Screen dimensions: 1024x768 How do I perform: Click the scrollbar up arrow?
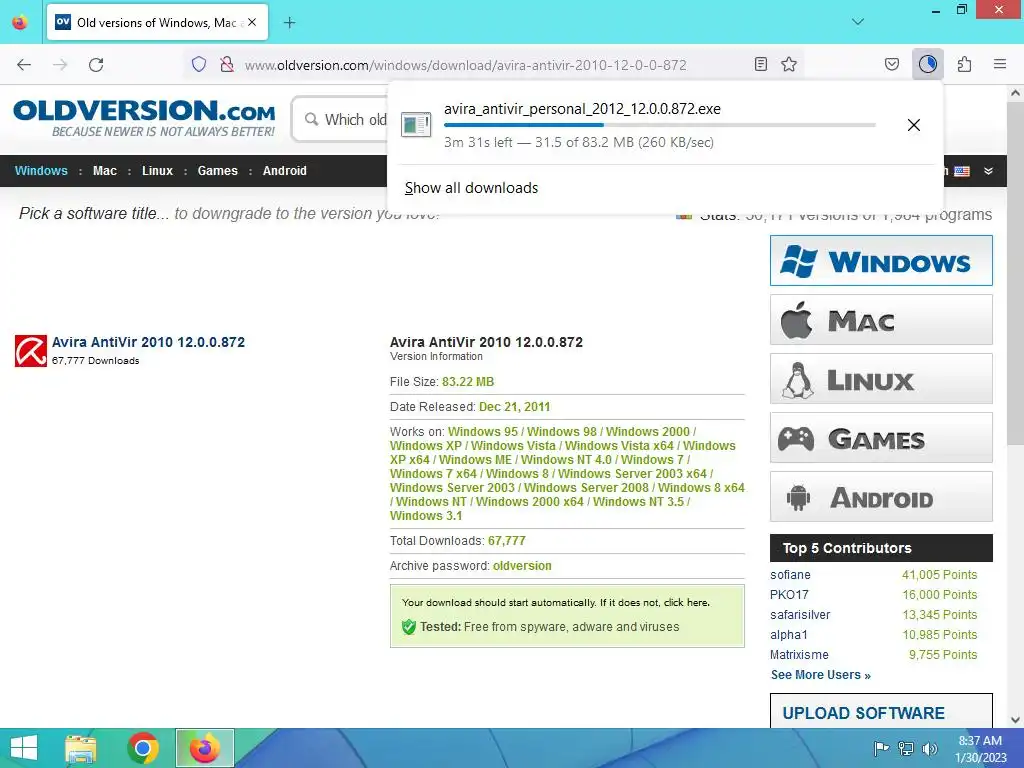(x=1015, y=93)
